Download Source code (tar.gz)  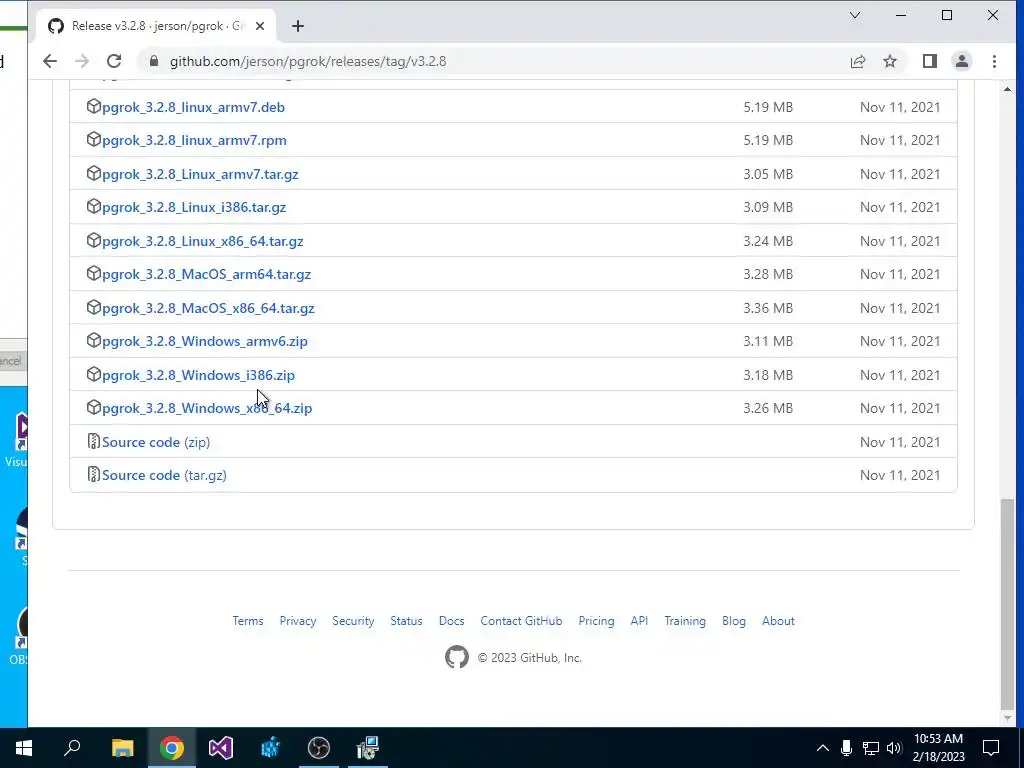(x=165, y=475)
